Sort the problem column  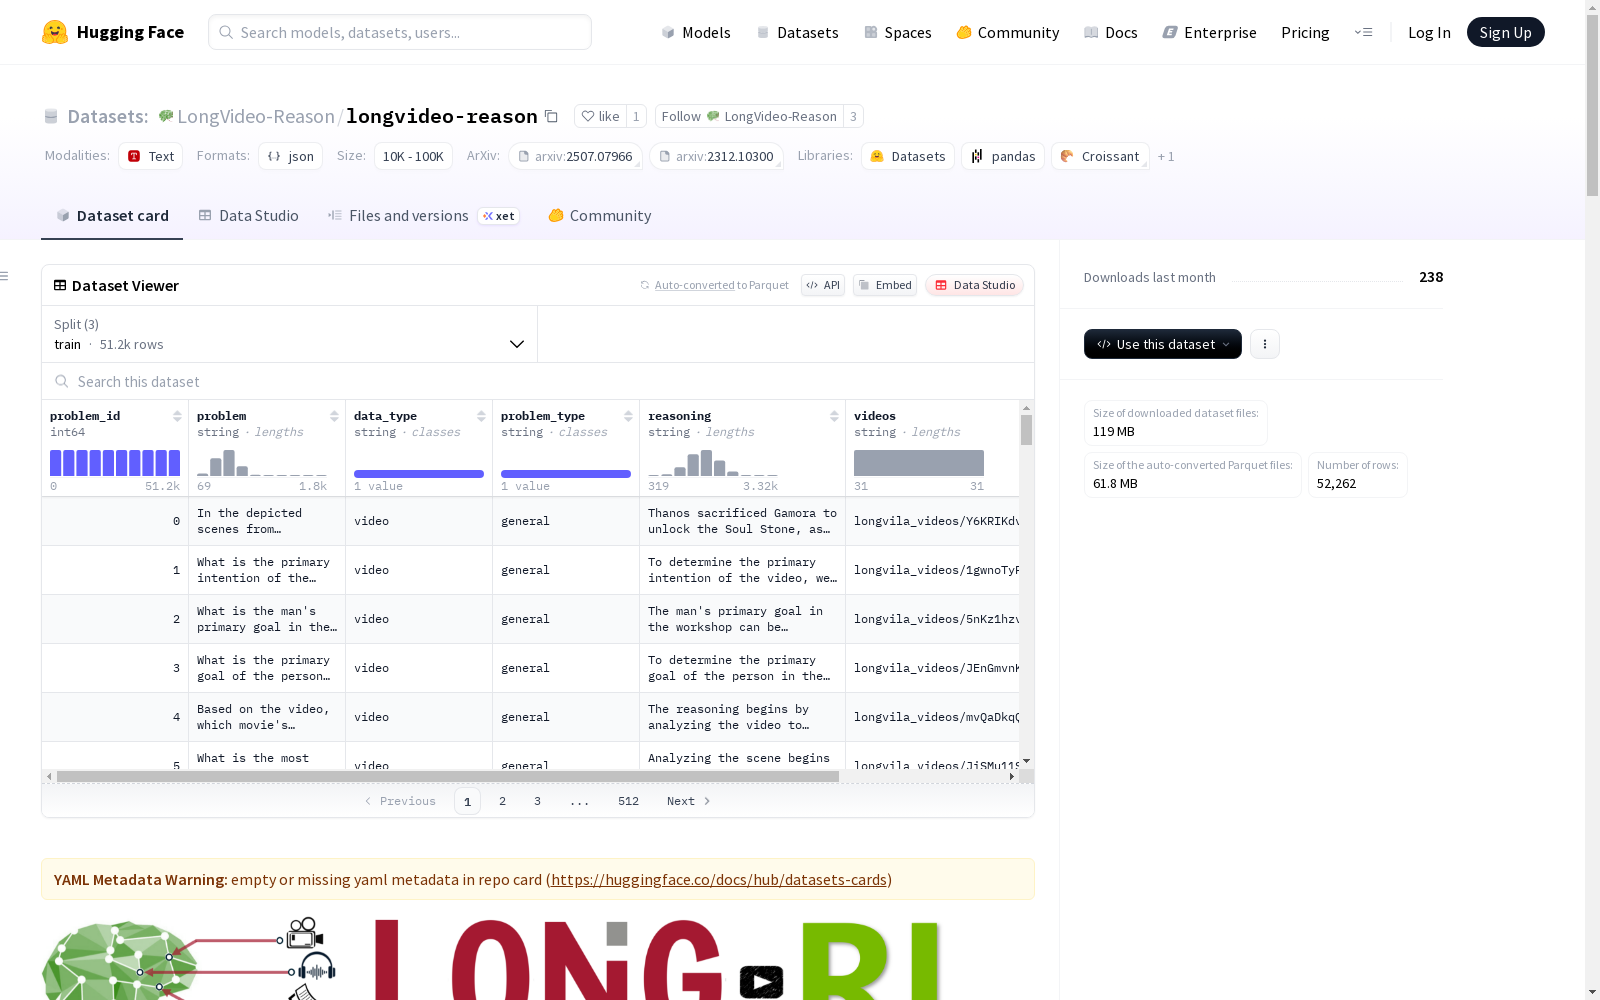pyautogui.click(x=334, y=416)
